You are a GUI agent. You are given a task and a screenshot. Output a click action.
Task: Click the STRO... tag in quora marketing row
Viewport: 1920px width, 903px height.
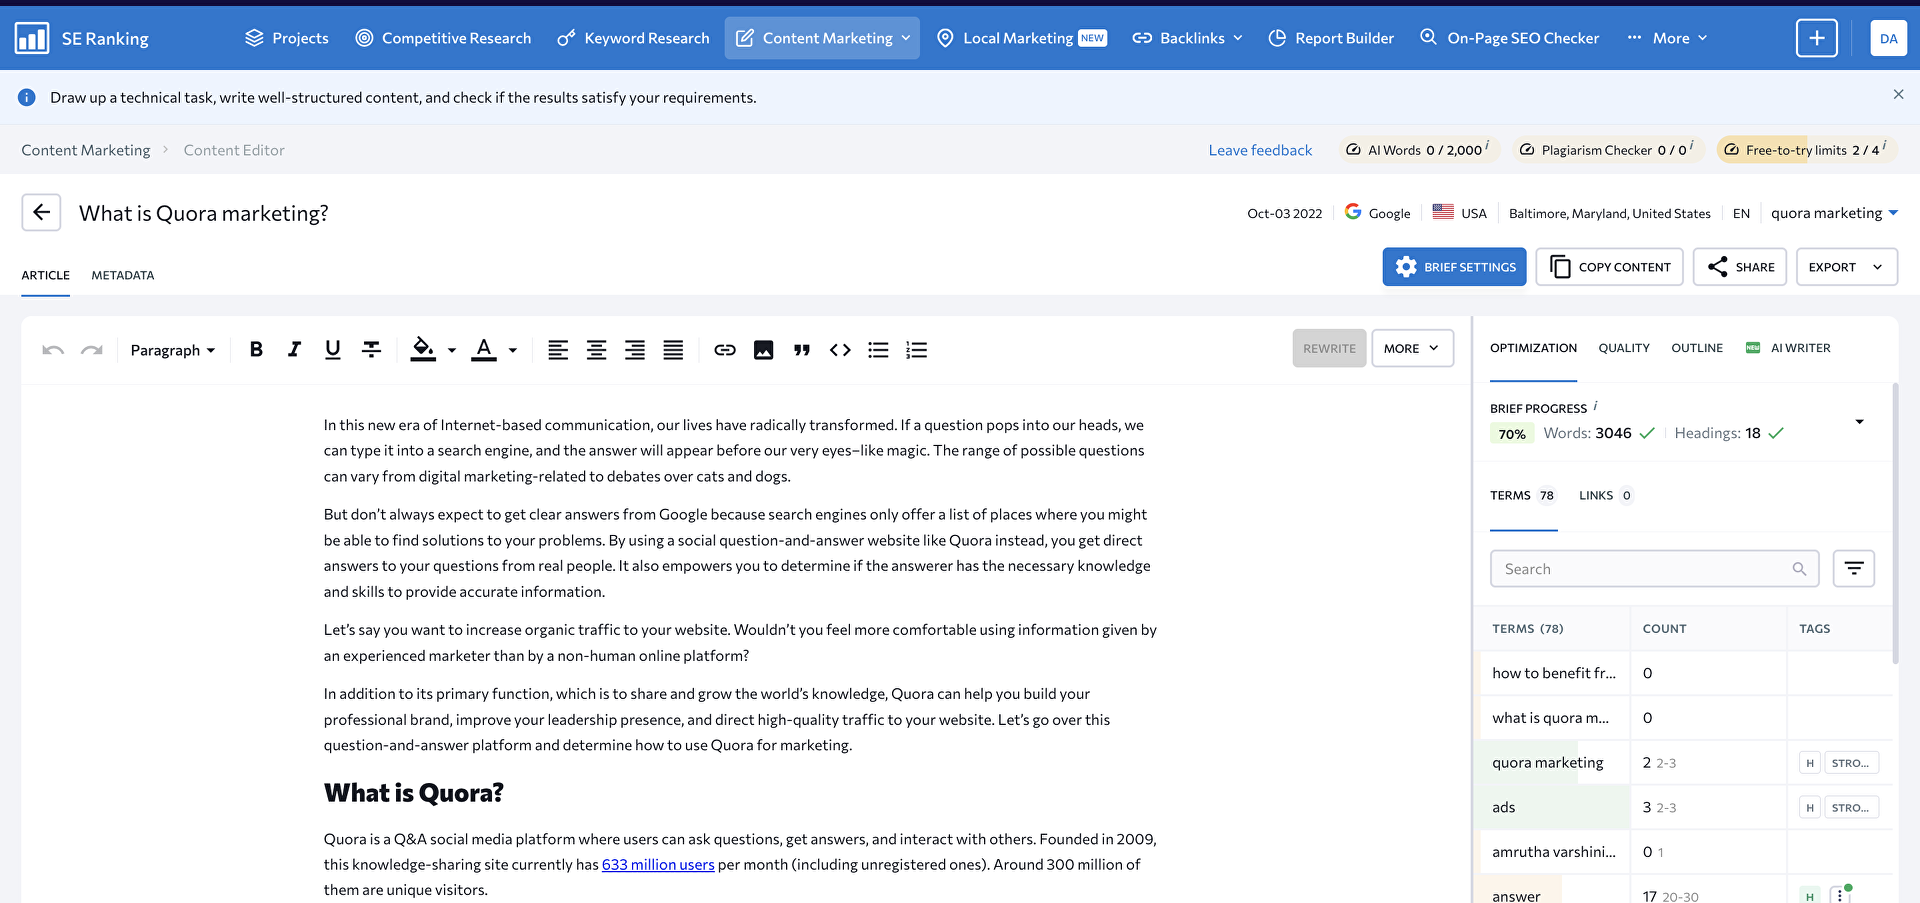[x=1851, y=763]
